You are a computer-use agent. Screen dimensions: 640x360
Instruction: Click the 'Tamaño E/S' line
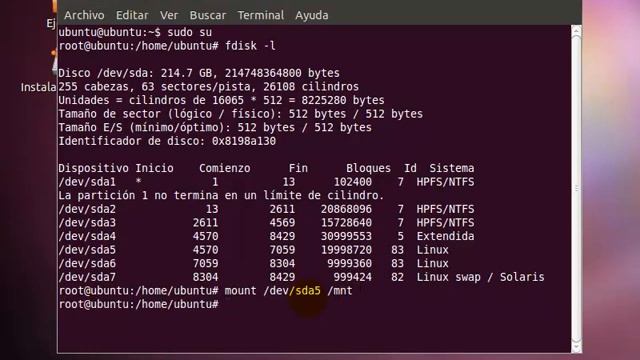215,127
